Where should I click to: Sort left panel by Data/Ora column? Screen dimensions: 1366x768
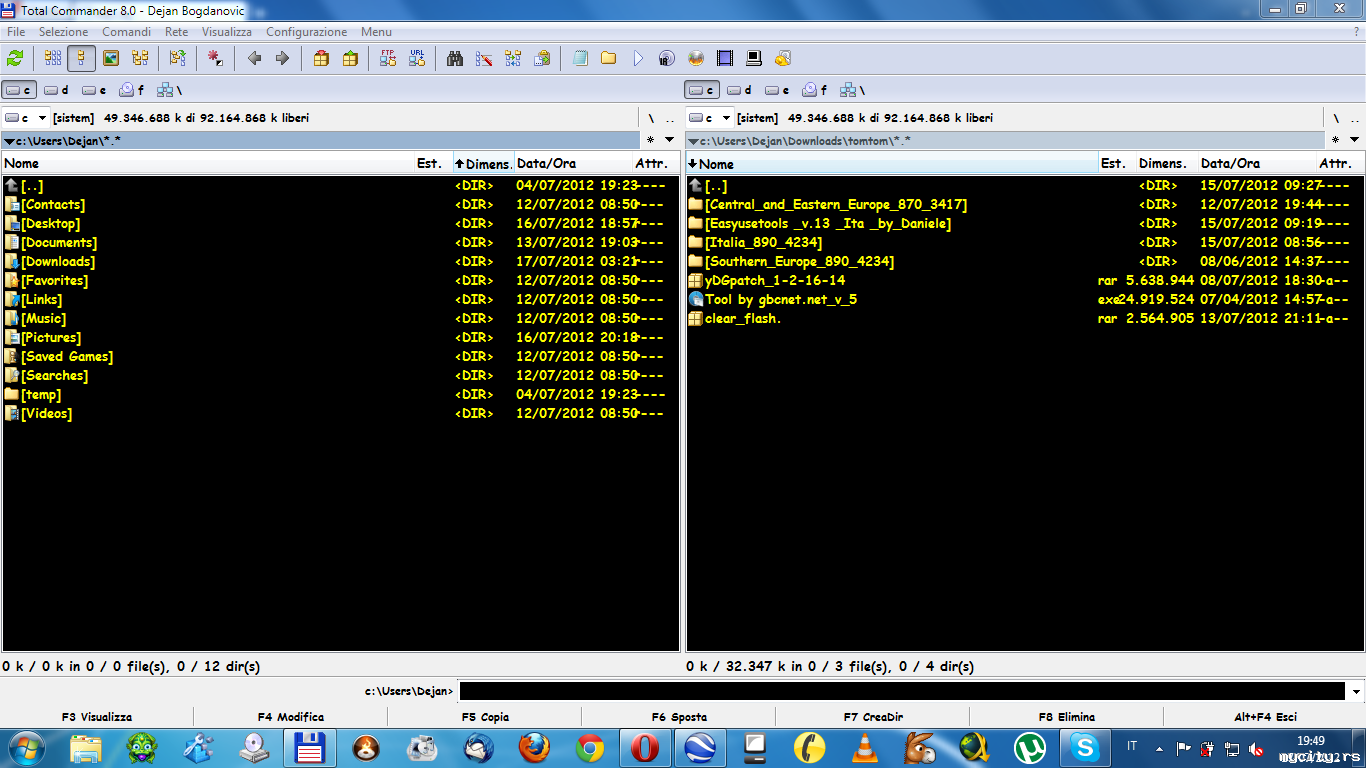click(573, 163)
